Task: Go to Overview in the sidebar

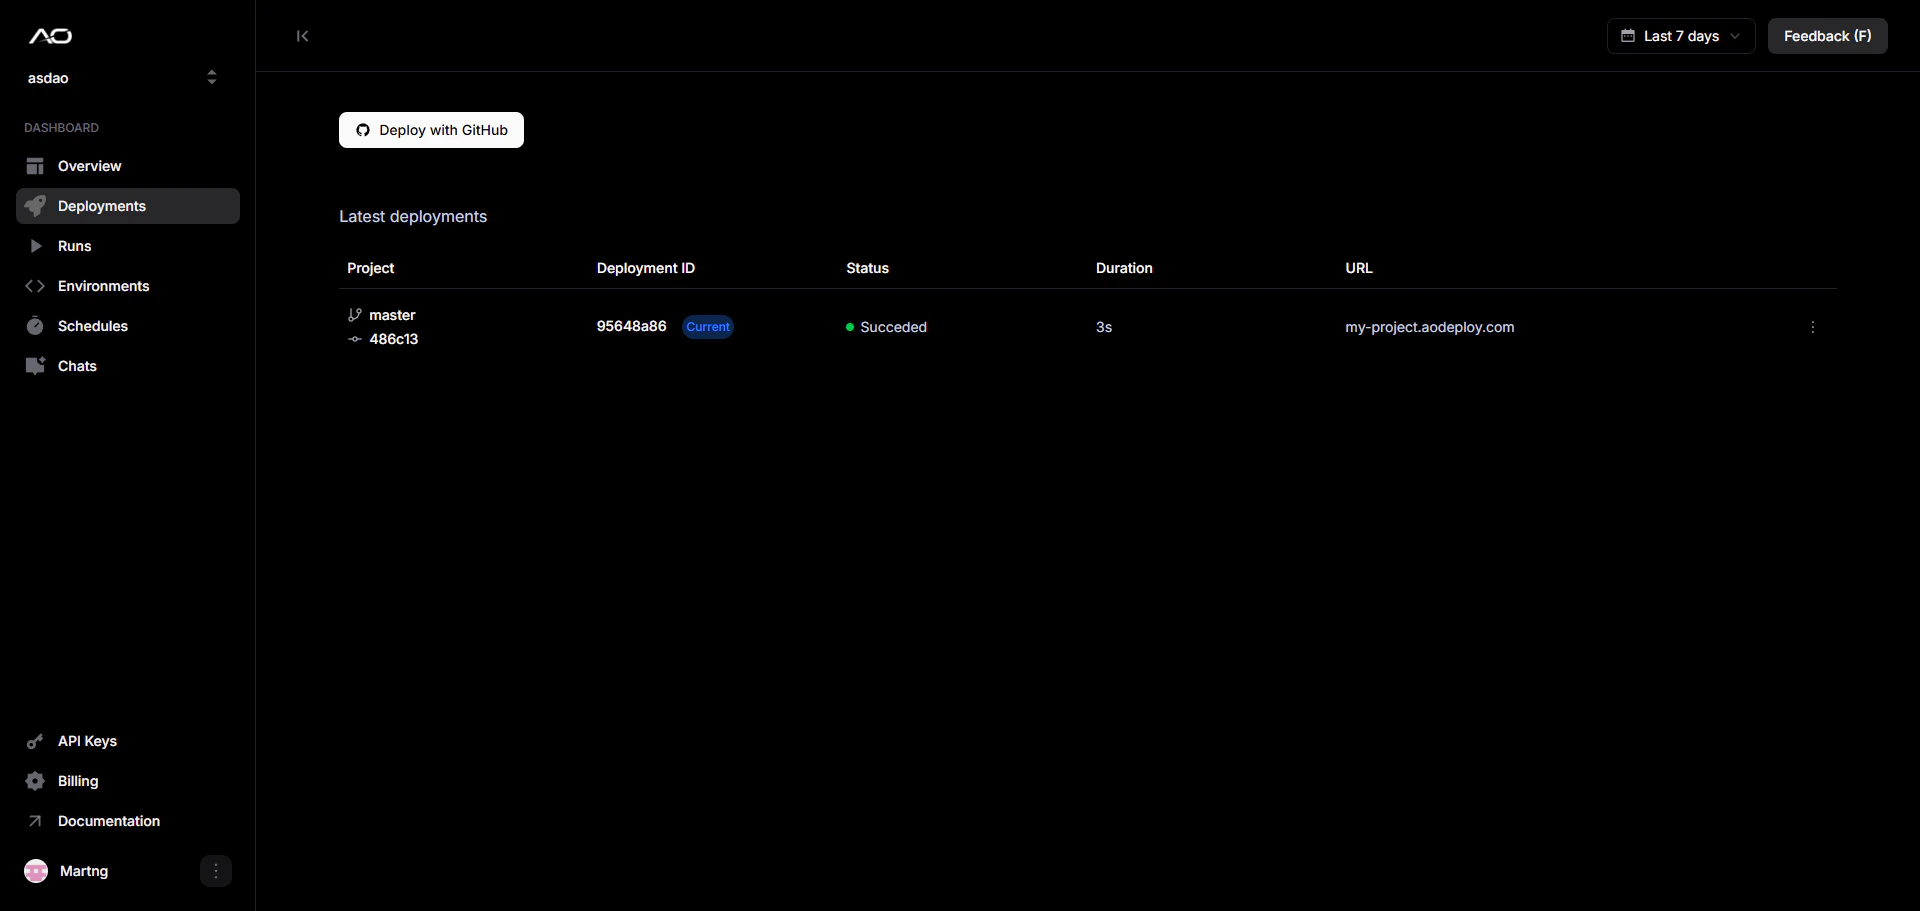Action: [128, 166]
